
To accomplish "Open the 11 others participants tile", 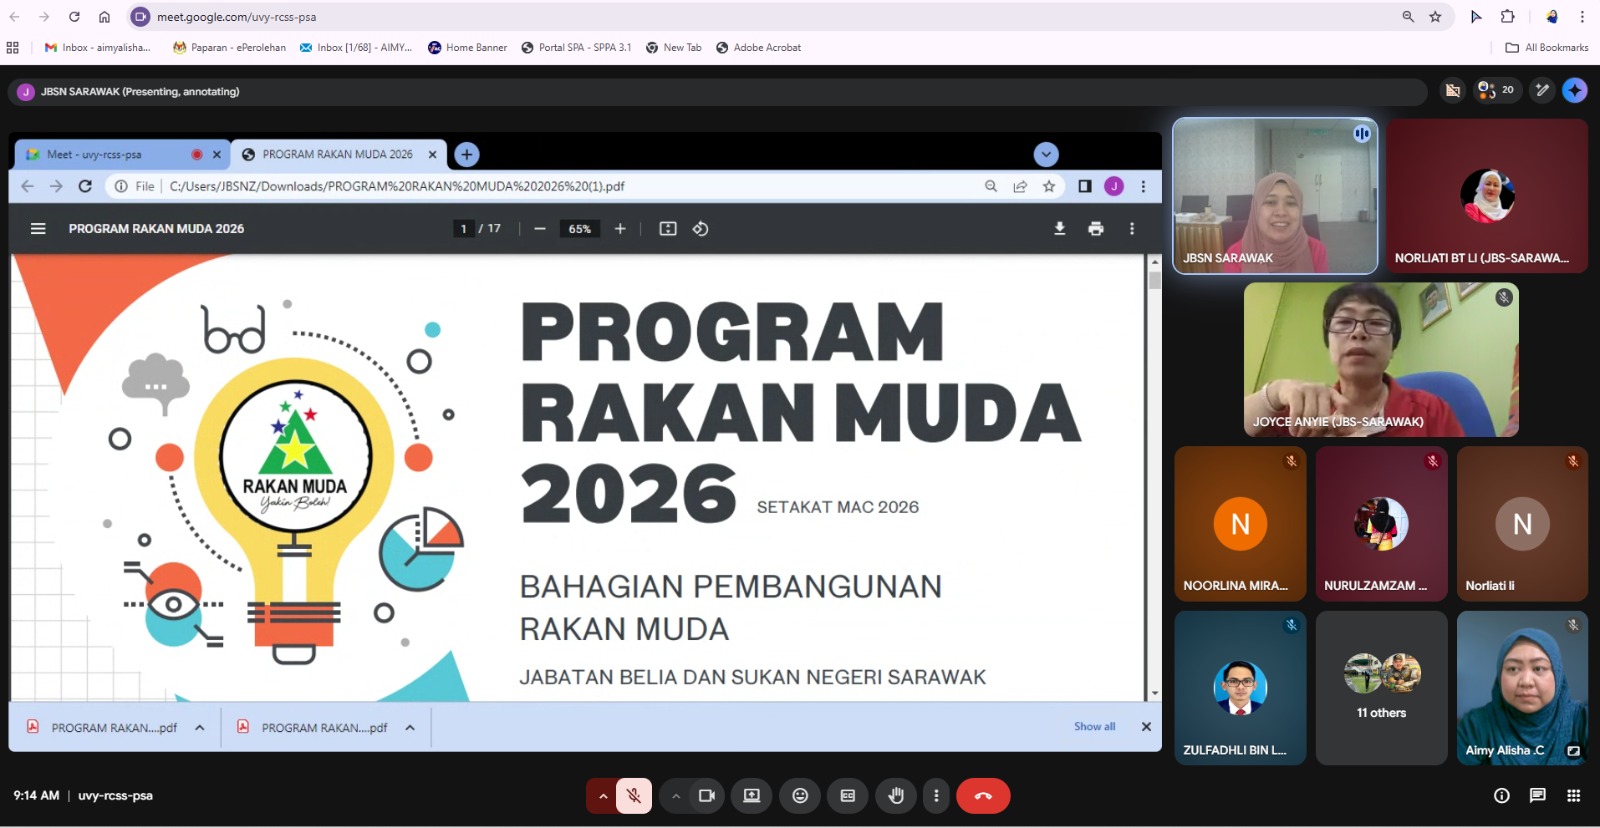I will point(1381,688).
